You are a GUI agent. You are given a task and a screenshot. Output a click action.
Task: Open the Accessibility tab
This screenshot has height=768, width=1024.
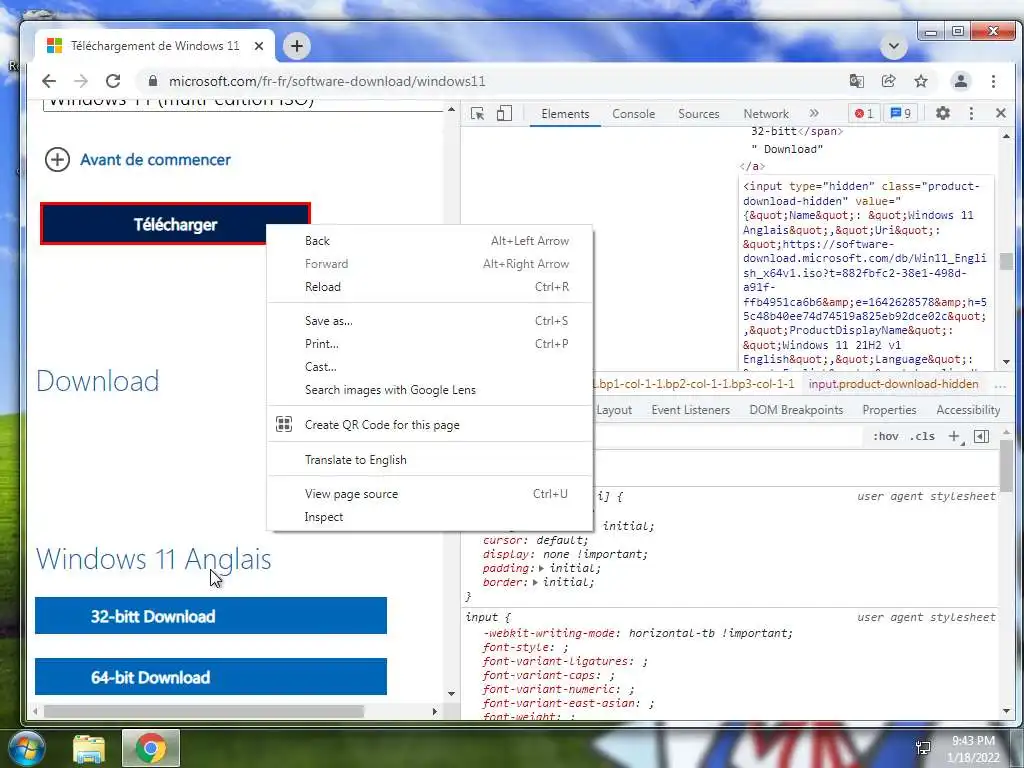click(x=968, y=409)
